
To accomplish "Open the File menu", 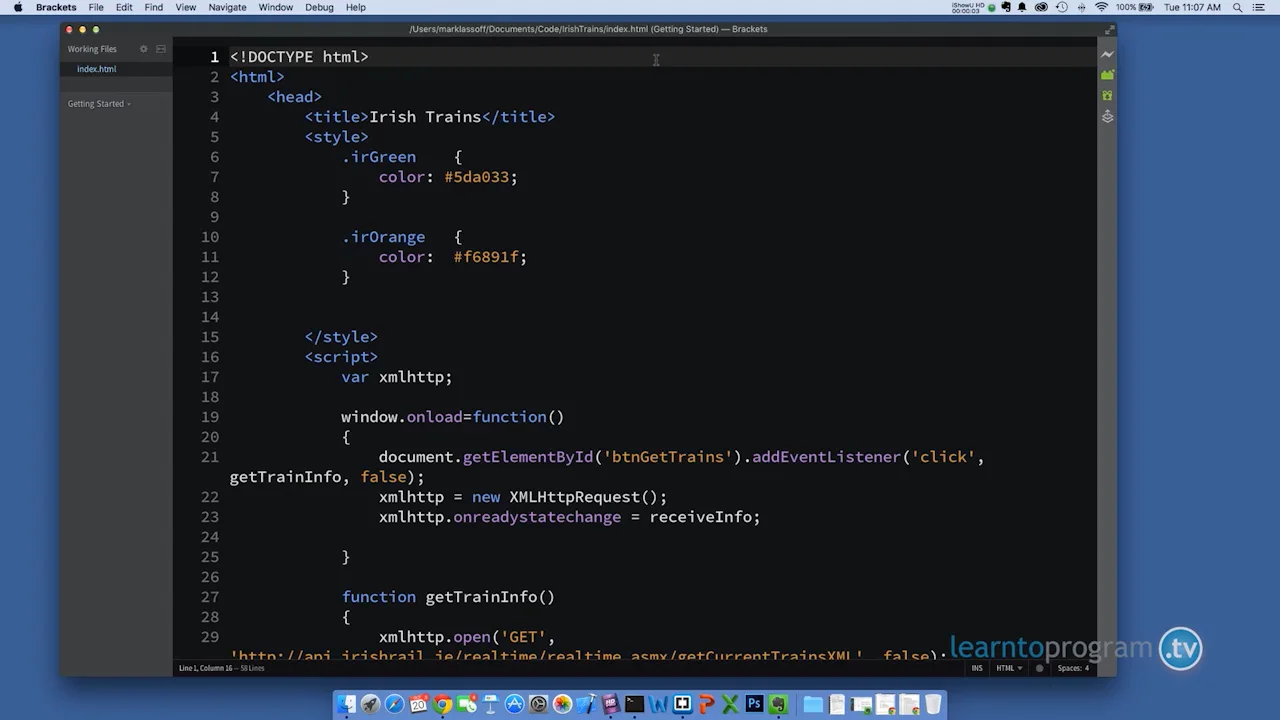I will point(96,7).
